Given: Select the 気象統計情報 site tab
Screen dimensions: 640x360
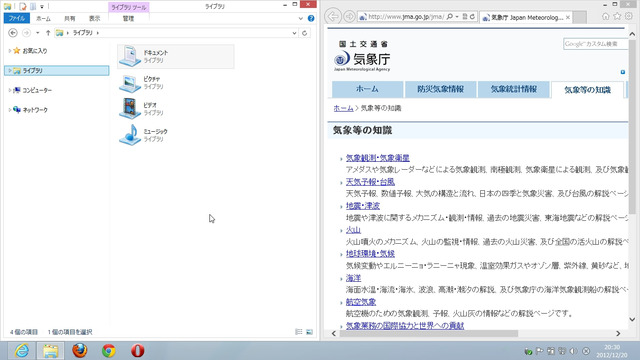Looking at the screenshot, I should (513, 89).
